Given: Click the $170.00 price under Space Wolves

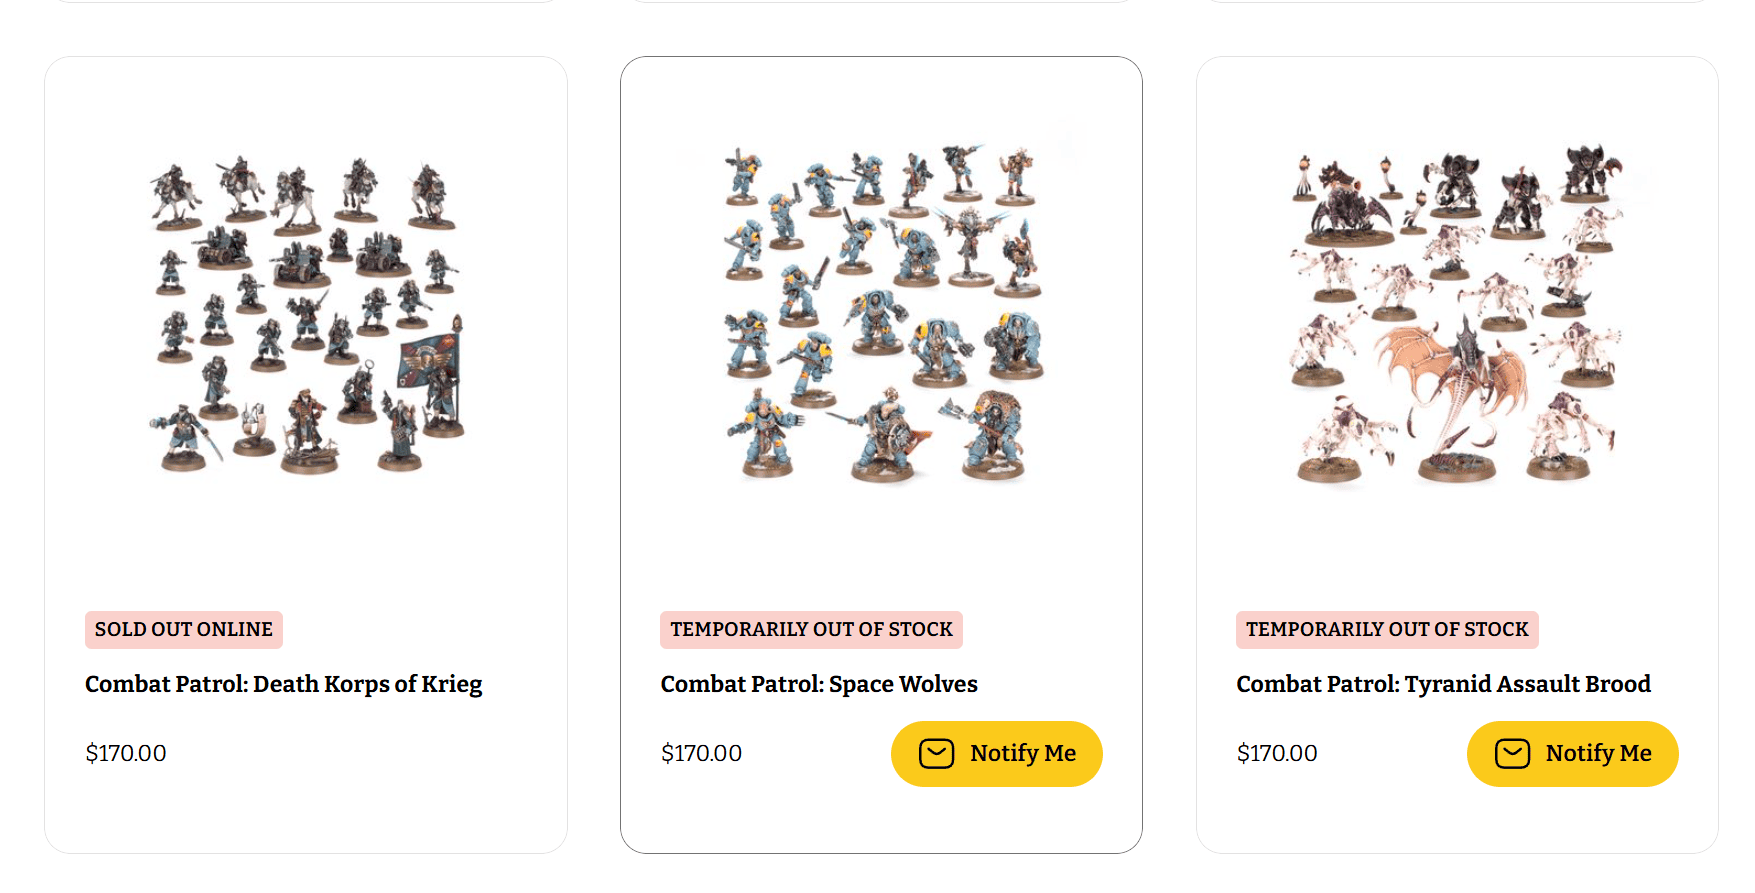Looking at the screenshot, I should click(x=701, y=753).
